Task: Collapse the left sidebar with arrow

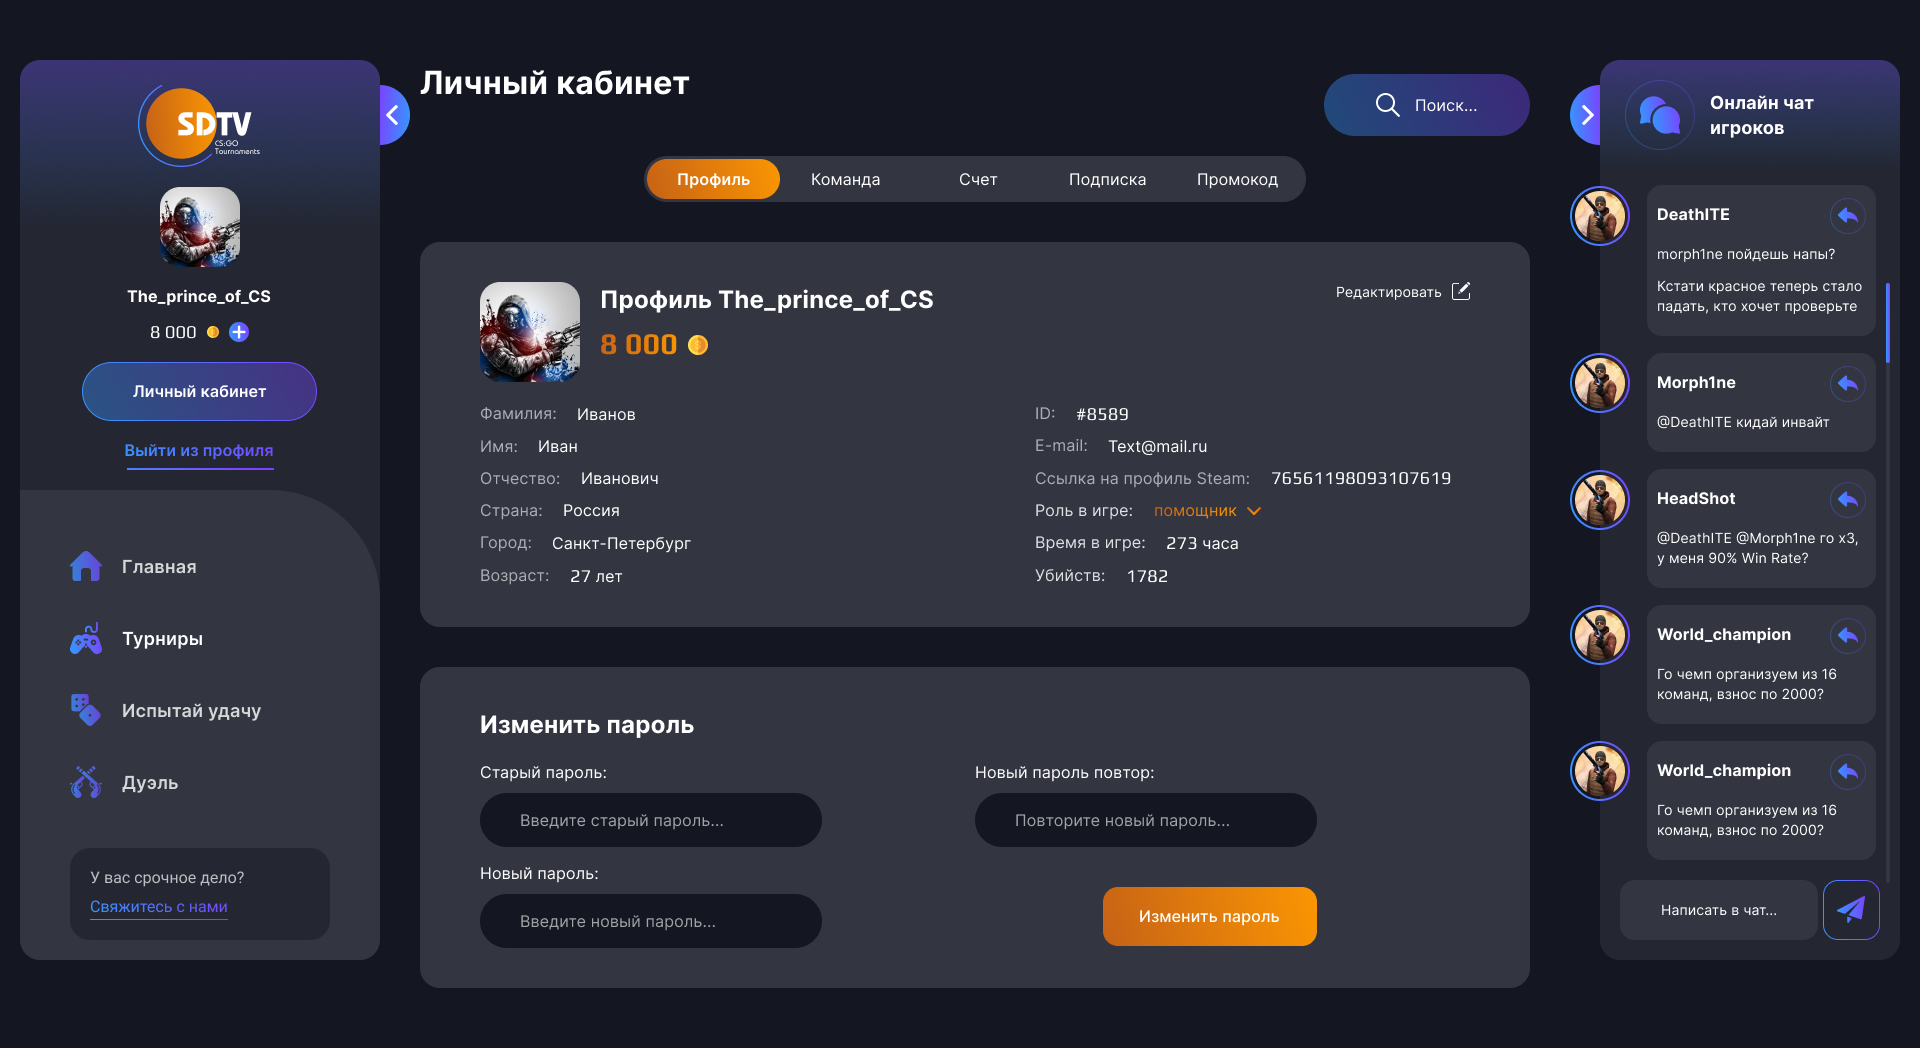Action: pyautogui.click(x=393, y=115)
